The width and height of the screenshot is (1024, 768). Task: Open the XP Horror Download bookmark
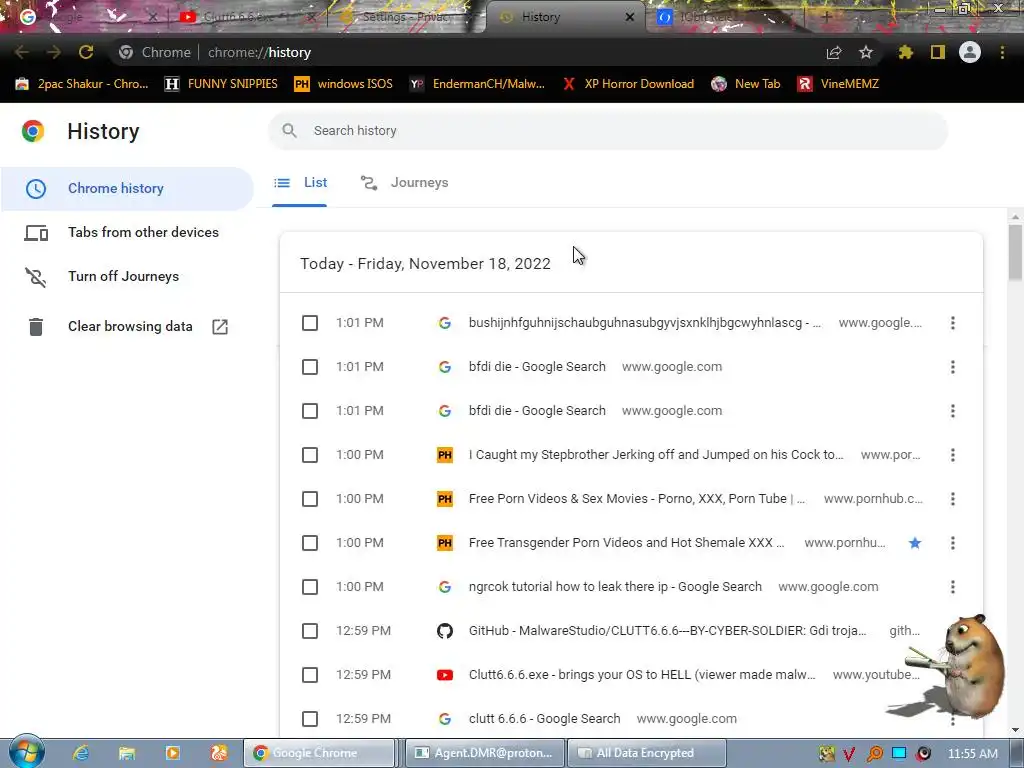point(628,84)
